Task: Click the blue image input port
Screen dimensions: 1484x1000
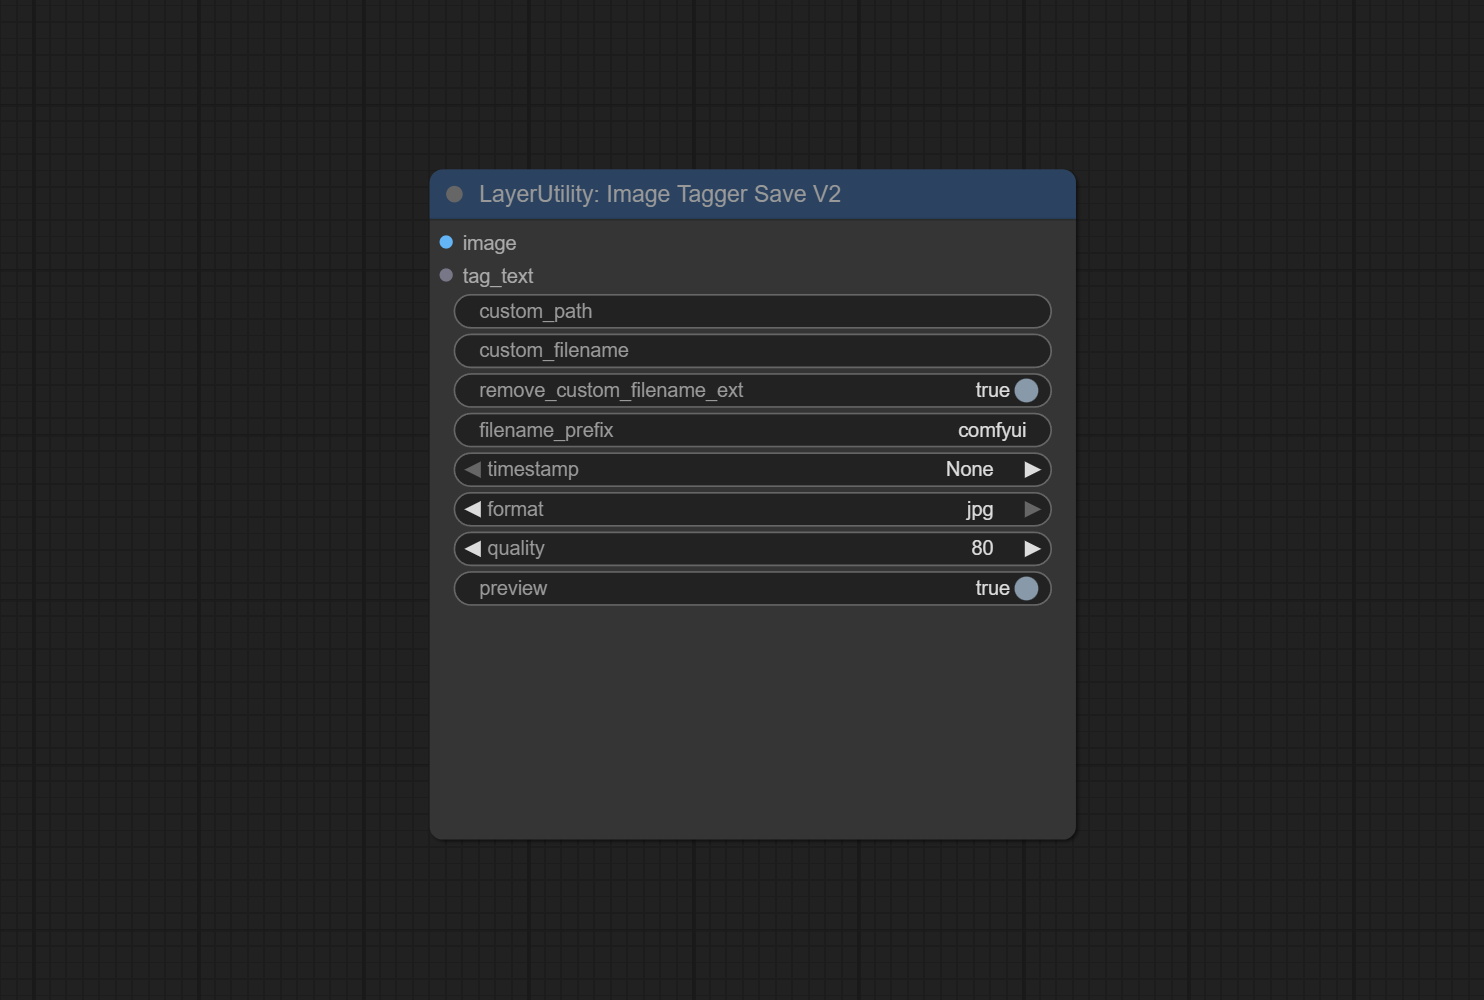Action: 446,243
